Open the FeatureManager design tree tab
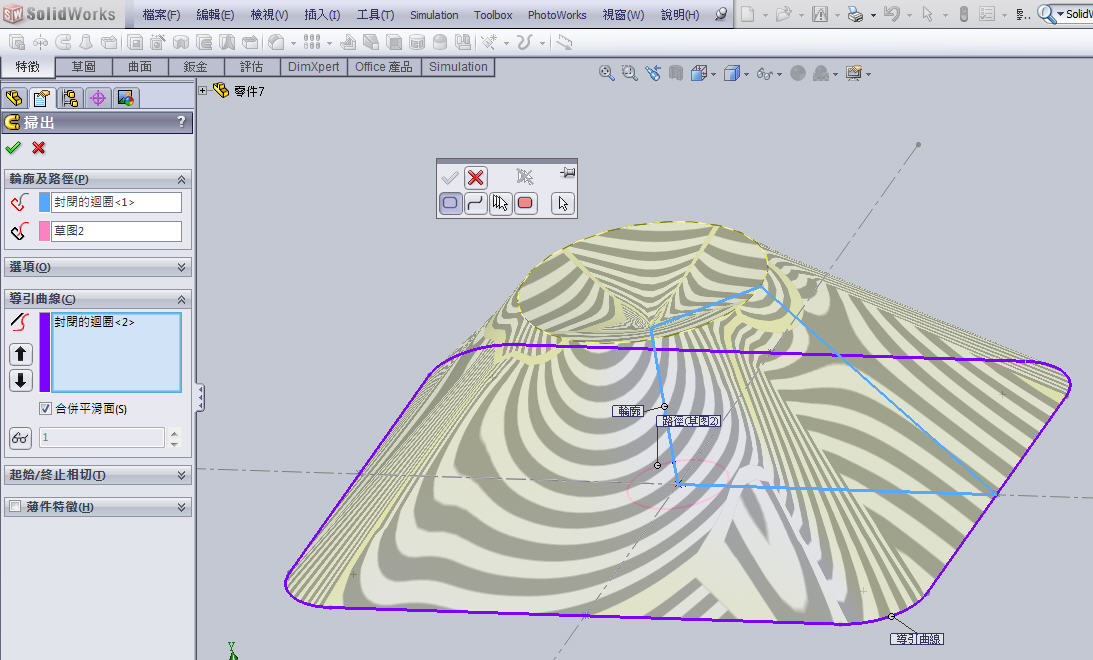 tap(14, 98)
